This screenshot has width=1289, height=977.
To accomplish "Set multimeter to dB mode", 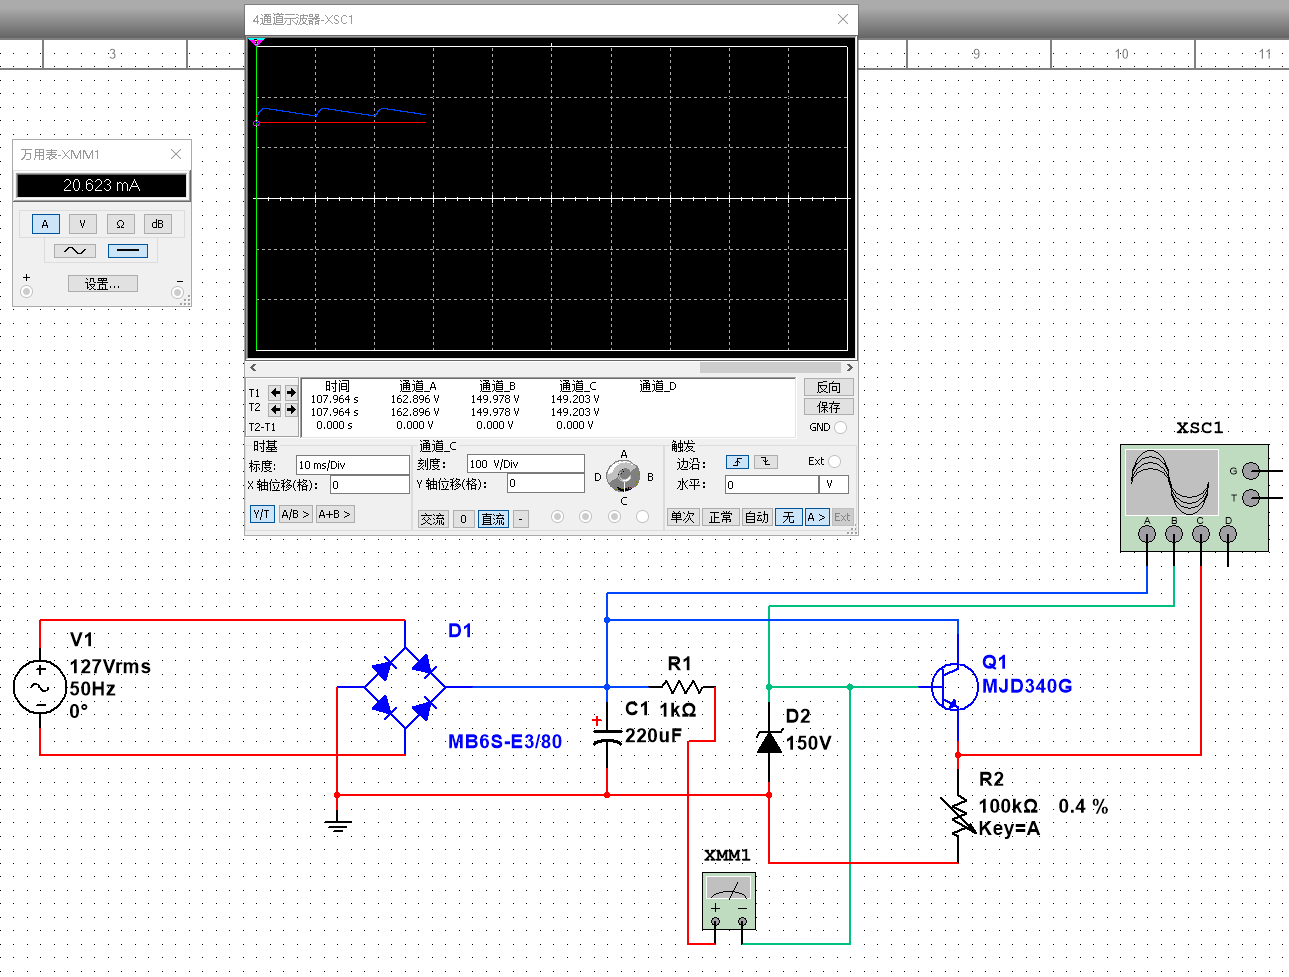I will click(x=157, y=224).
